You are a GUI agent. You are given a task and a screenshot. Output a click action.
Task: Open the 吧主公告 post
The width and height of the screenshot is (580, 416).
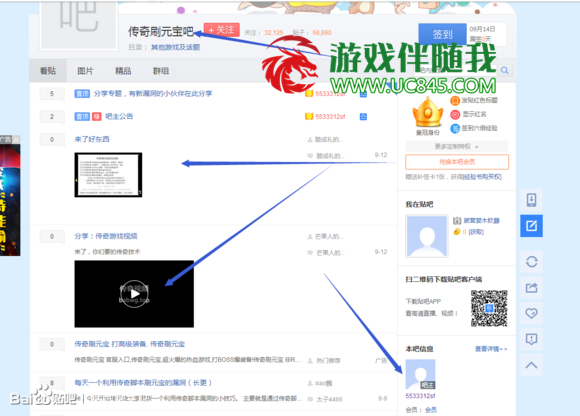[119, 116]
